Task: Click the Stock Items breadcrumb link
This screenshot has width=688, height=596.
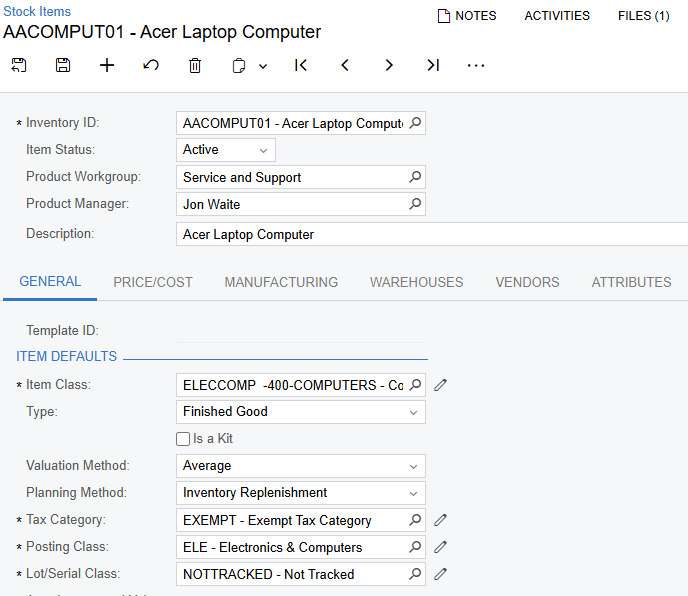Action: [x=37, y=11]
